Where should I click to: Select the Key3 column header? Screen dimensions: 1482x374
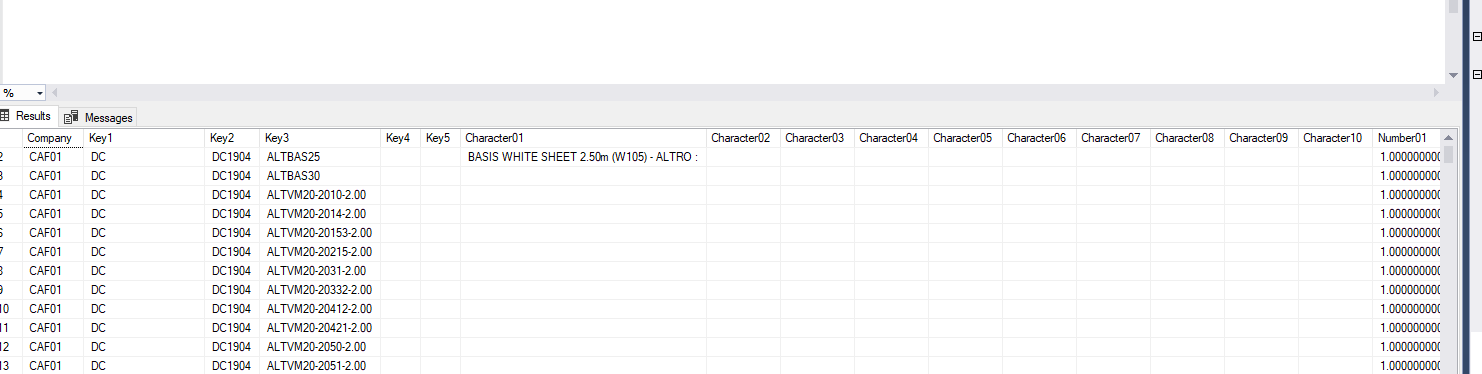point(320,138)
